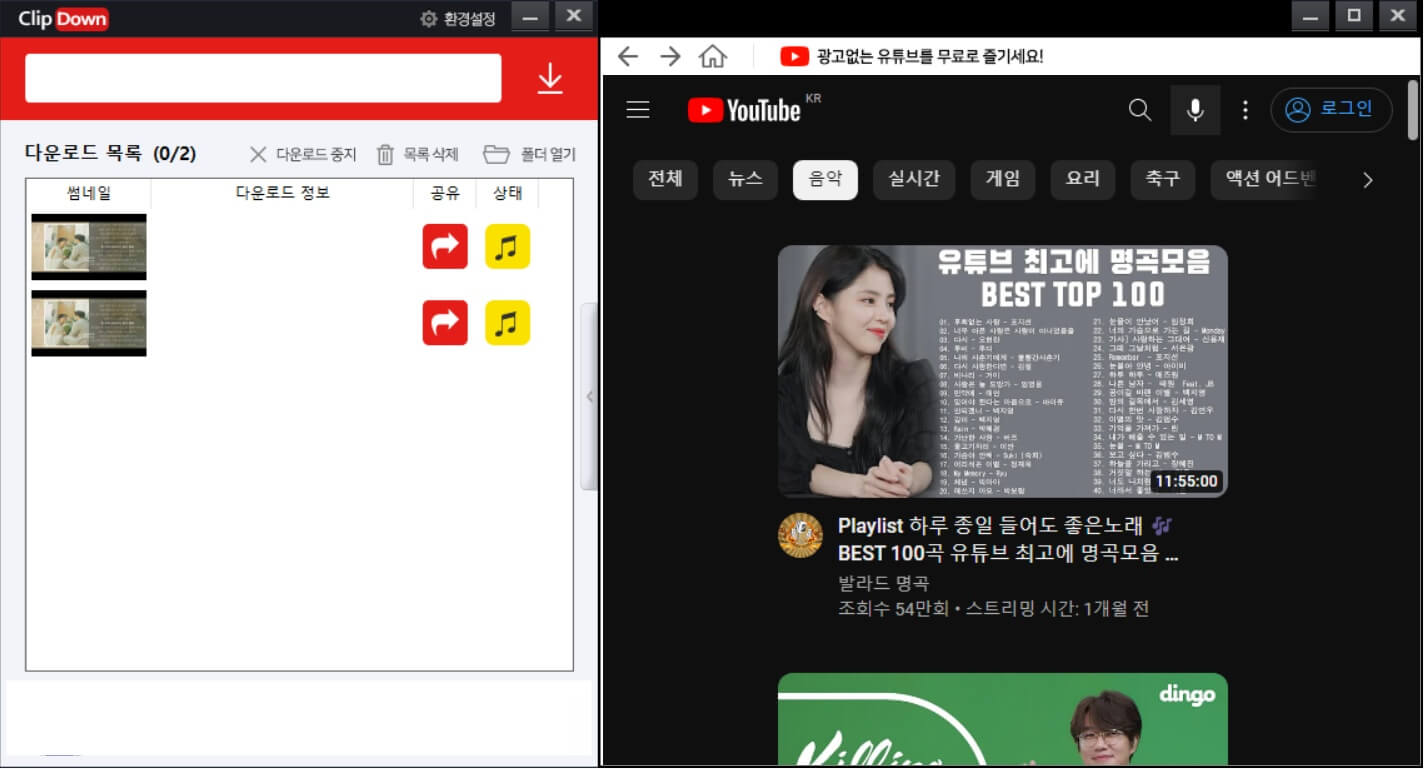Go back in the browser panel
The height and width of the screenshot is (769, 1424).
tap(627, 56)
